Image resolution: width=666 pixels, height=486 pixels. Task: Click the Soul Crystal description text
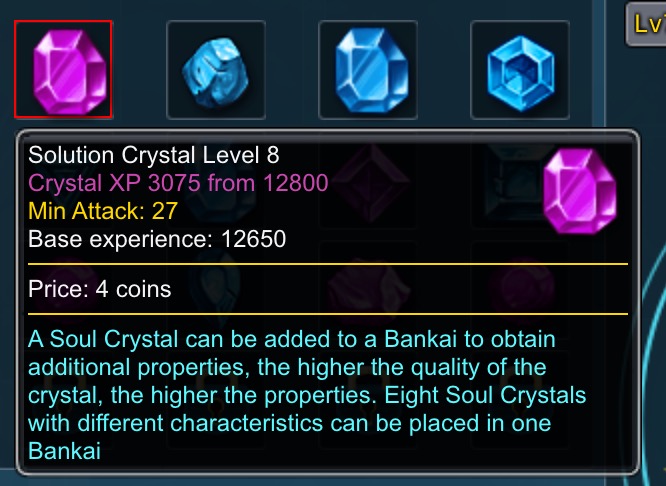[307, 395]
